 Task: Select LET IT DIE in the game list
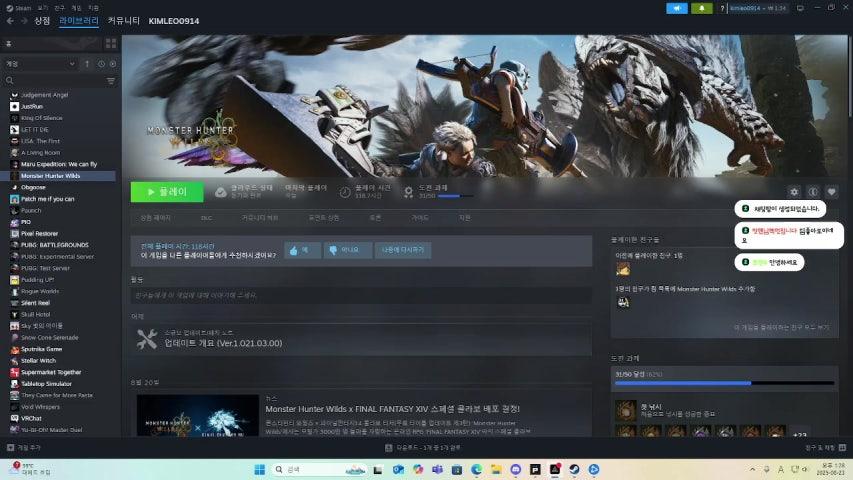pyautogui.click(x=35, y=130)
